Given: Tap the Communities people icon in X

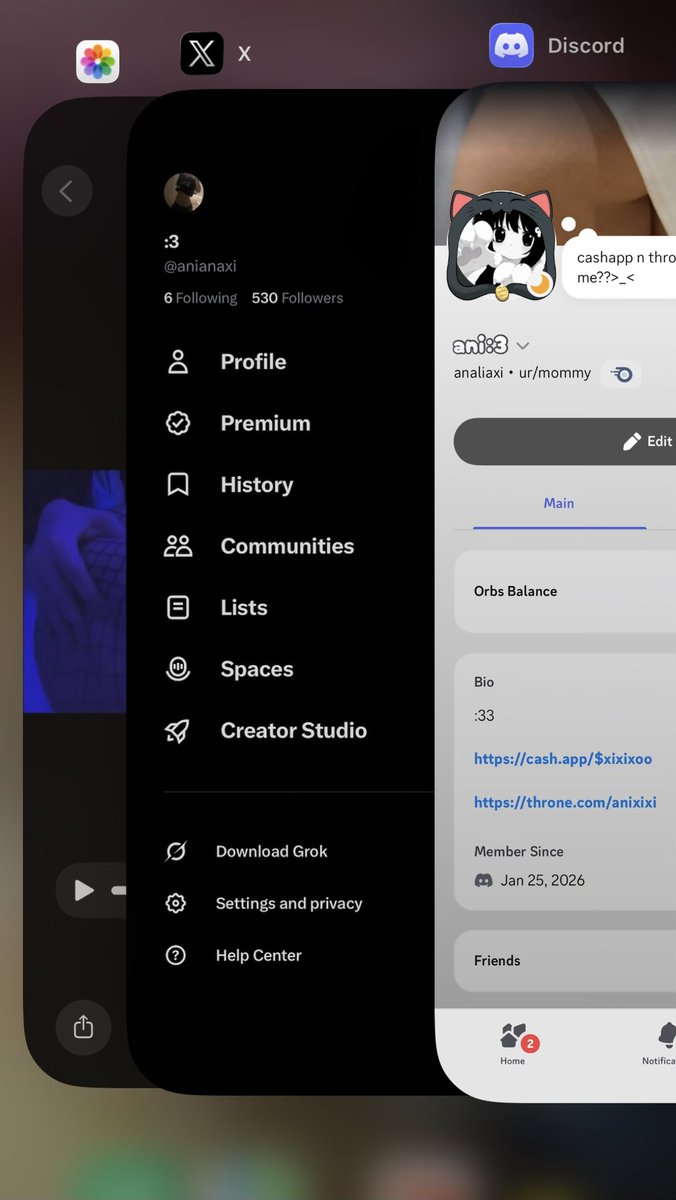Looking at the screenshot, I should tap(178, 546).
